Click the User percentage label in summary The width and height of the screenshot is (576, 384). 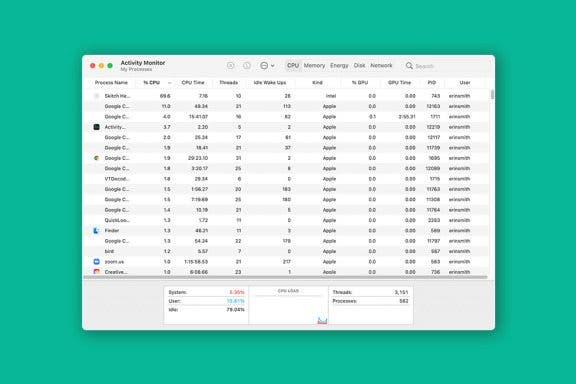click(174, 301)
